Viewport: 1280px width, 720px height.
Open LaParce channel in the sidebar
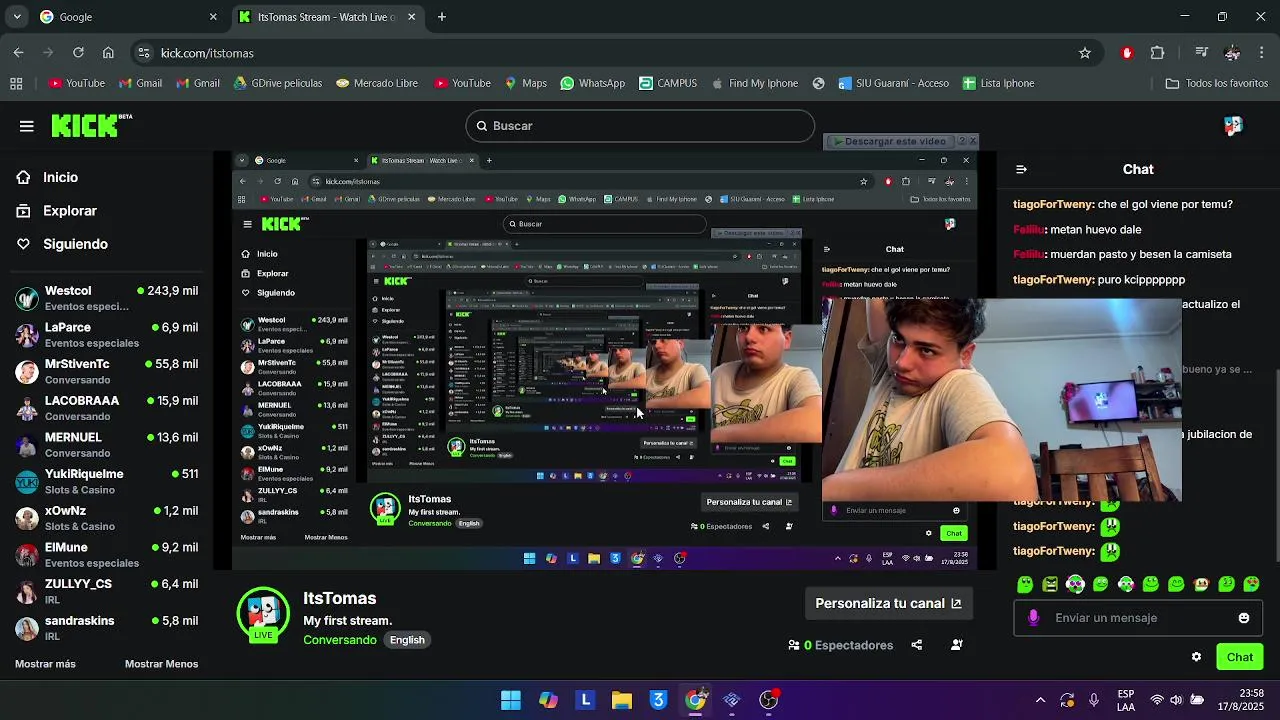(106, 335)
